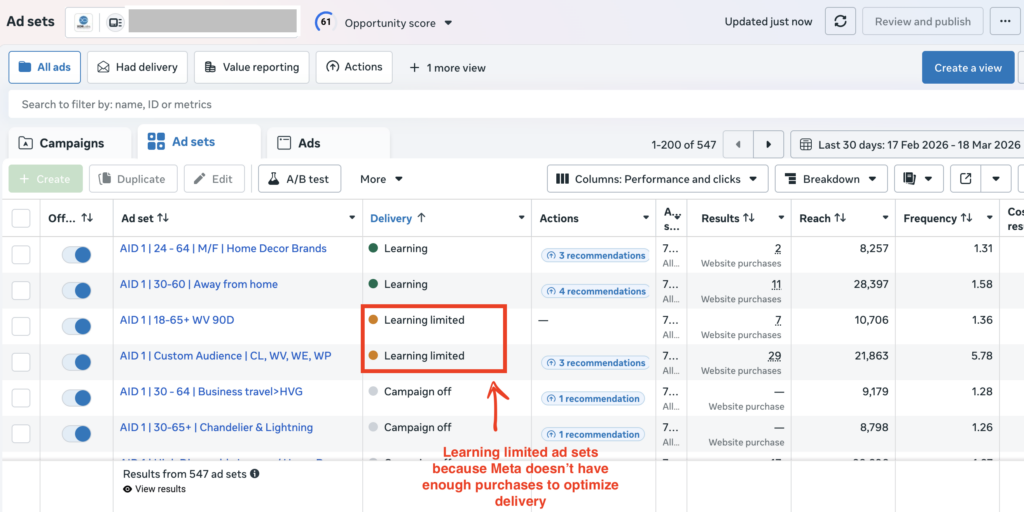Click the refresh data icon
This screenshot has width=1024, height=512.
coord(840,22)
